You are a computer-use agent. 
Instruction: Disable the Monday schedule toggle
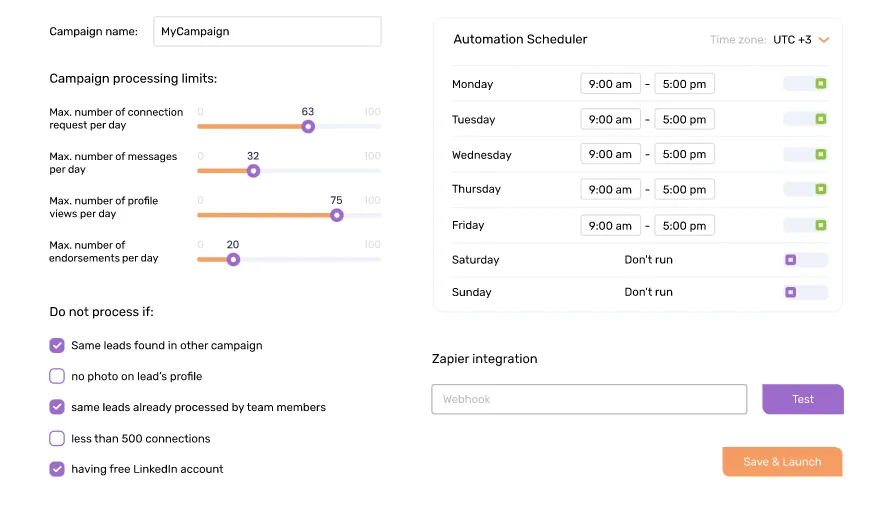click(806, 84)
